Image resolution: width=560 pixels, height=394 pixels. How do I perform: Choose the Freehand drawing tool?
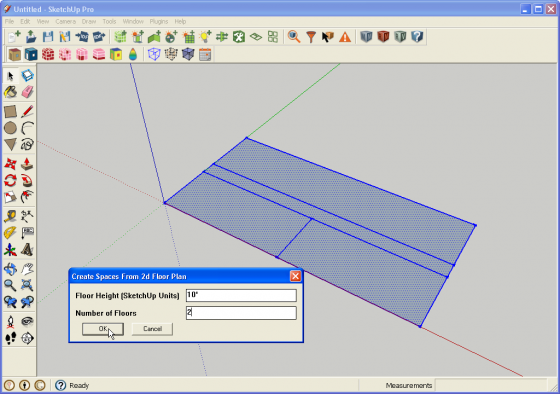(x=28, y=145)
